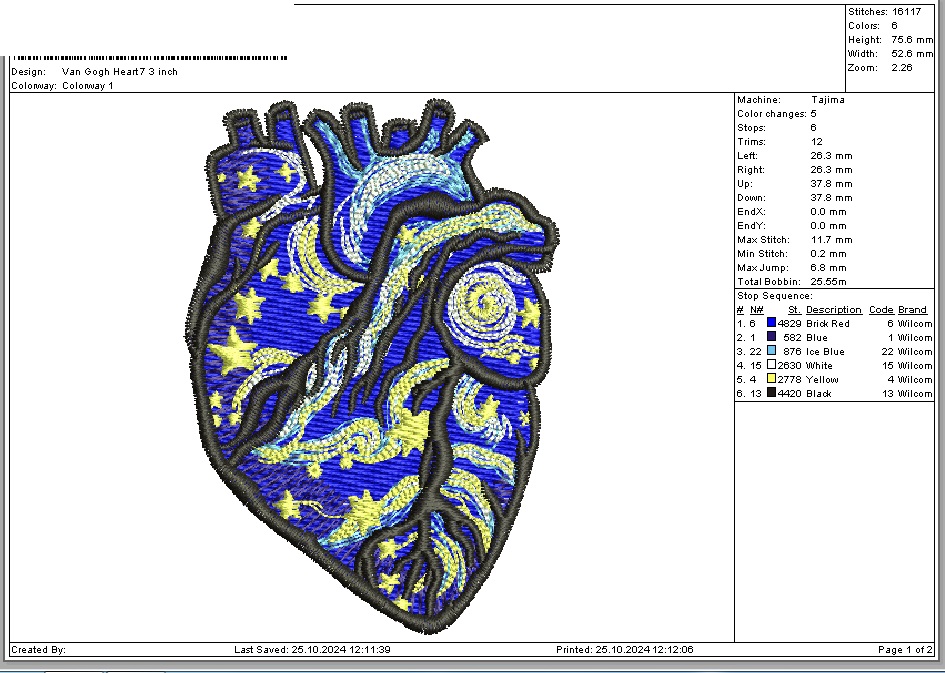The image size is (945, 673).
Task: Click the Width value '52.6 mm'
Action: 912,54
